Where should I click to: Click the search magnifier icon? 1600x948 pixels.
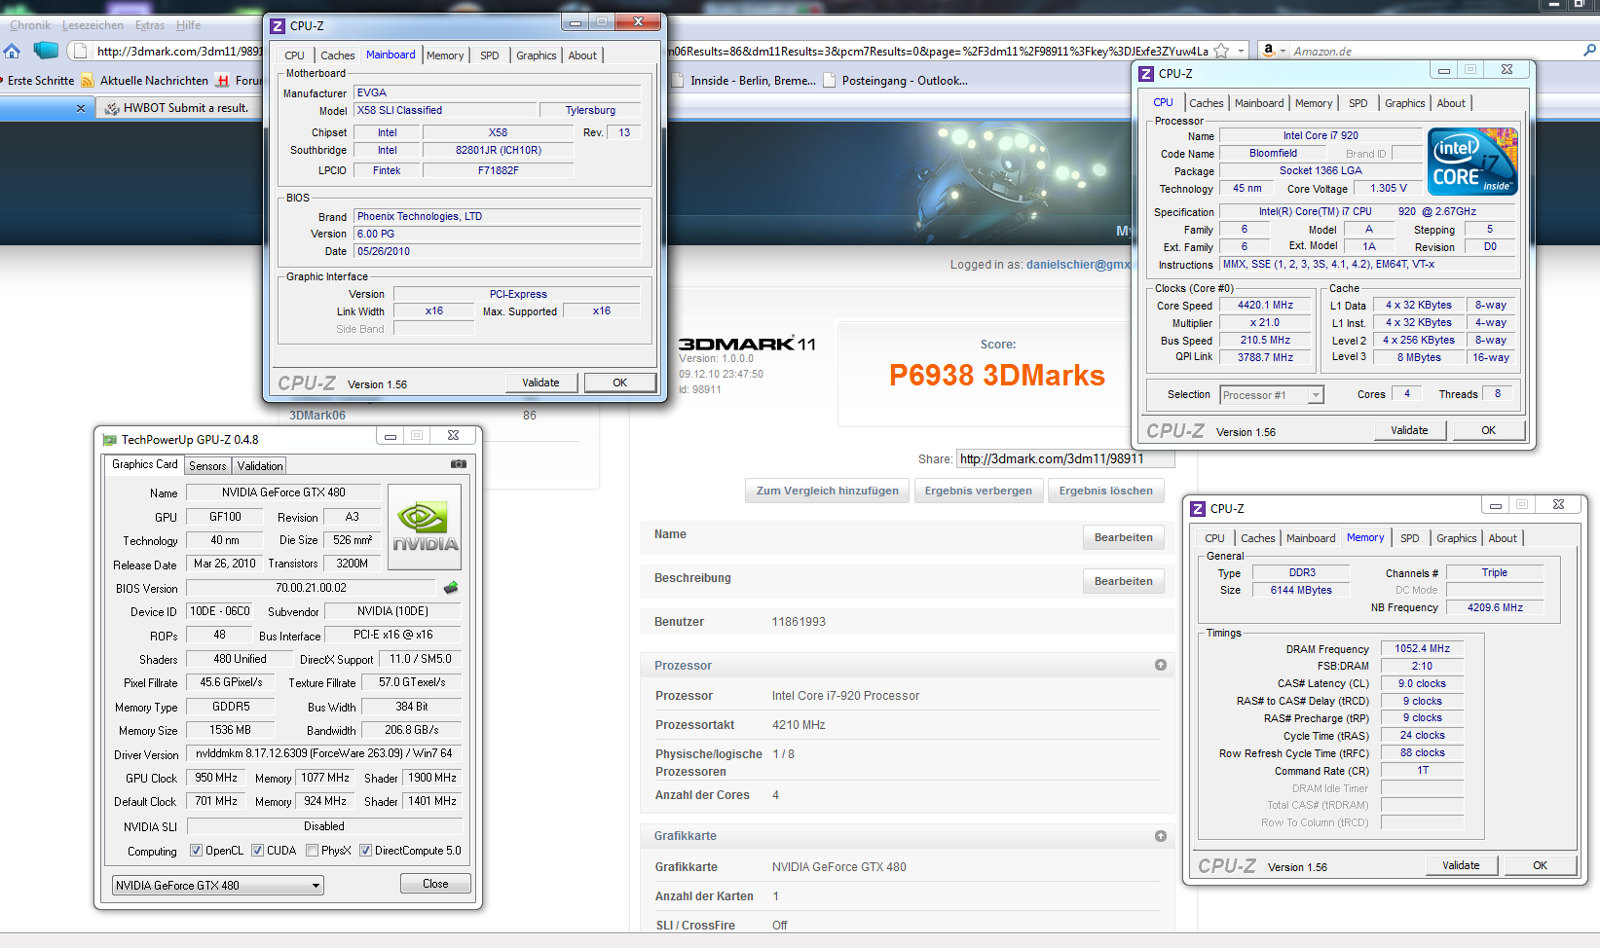point(1589,50)
